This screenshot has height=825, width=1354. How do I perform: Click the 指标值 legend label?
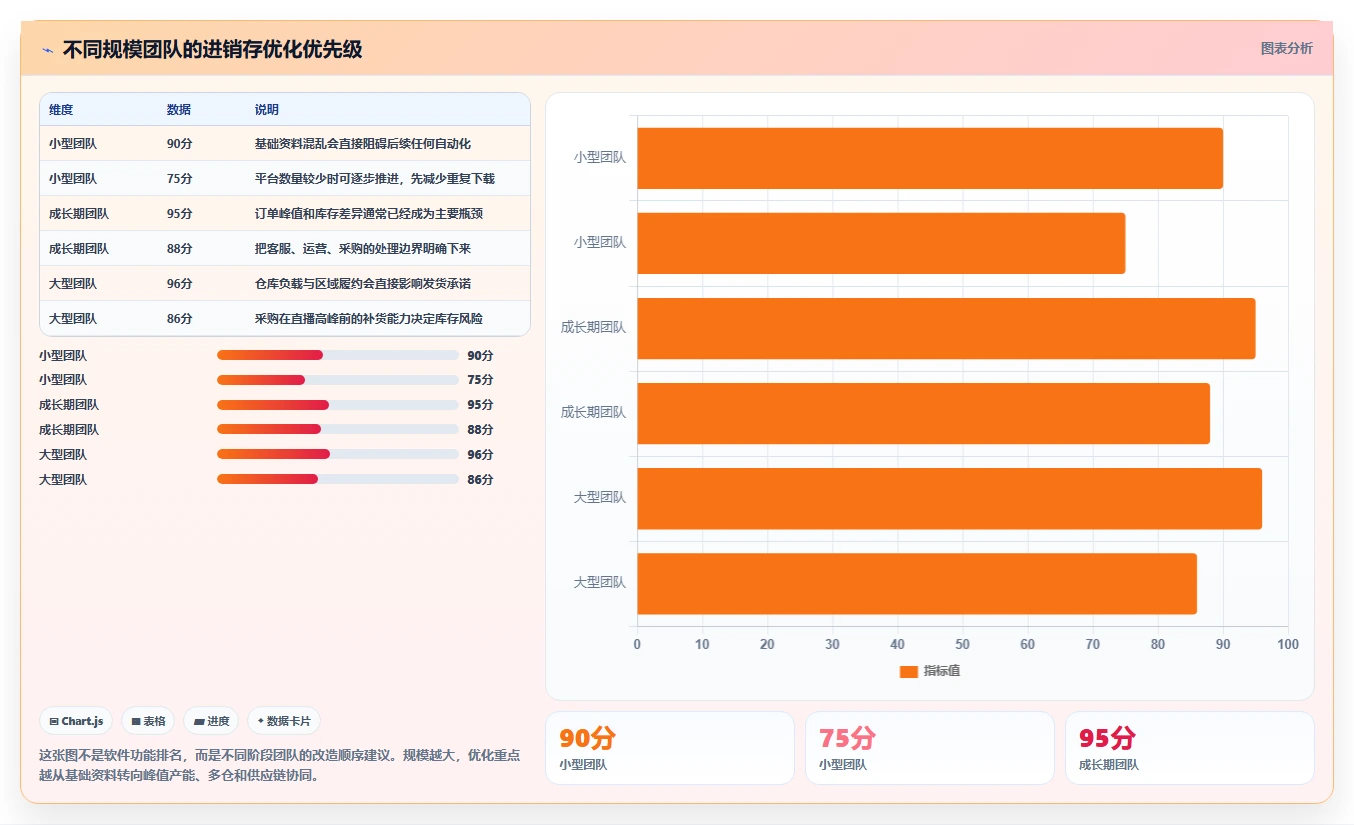[942, 671]
